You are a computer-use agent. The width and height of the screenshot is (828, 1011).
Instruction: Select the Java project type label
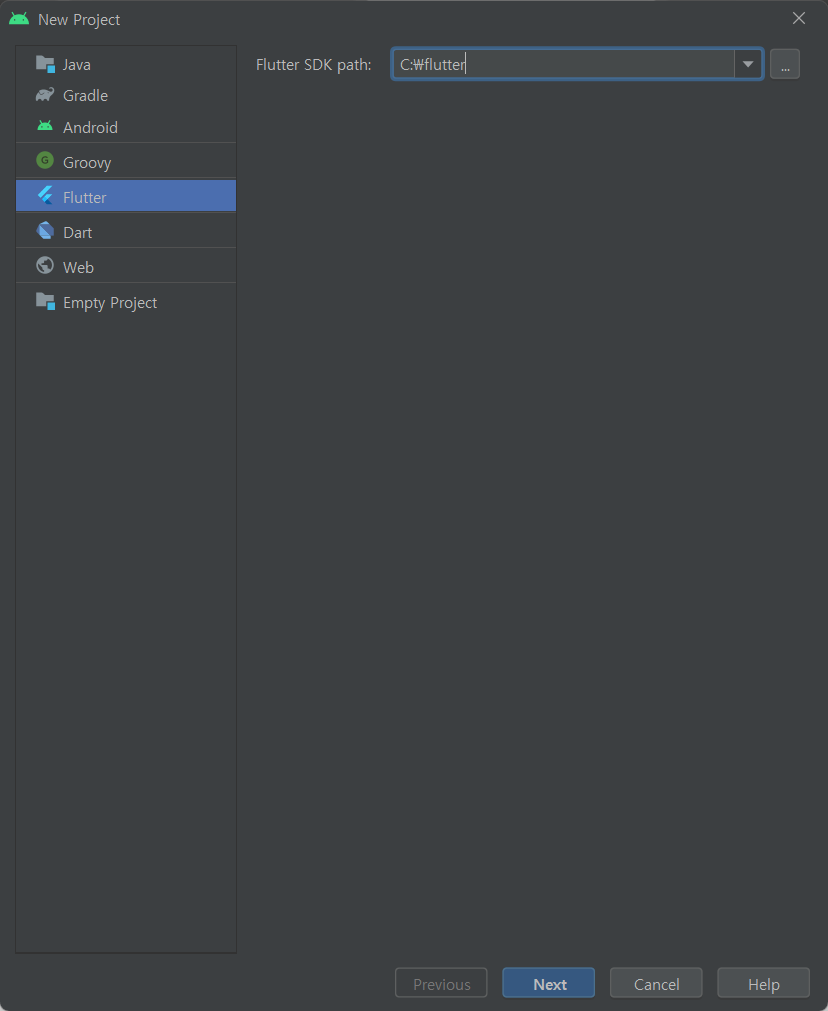pos(77,65)
